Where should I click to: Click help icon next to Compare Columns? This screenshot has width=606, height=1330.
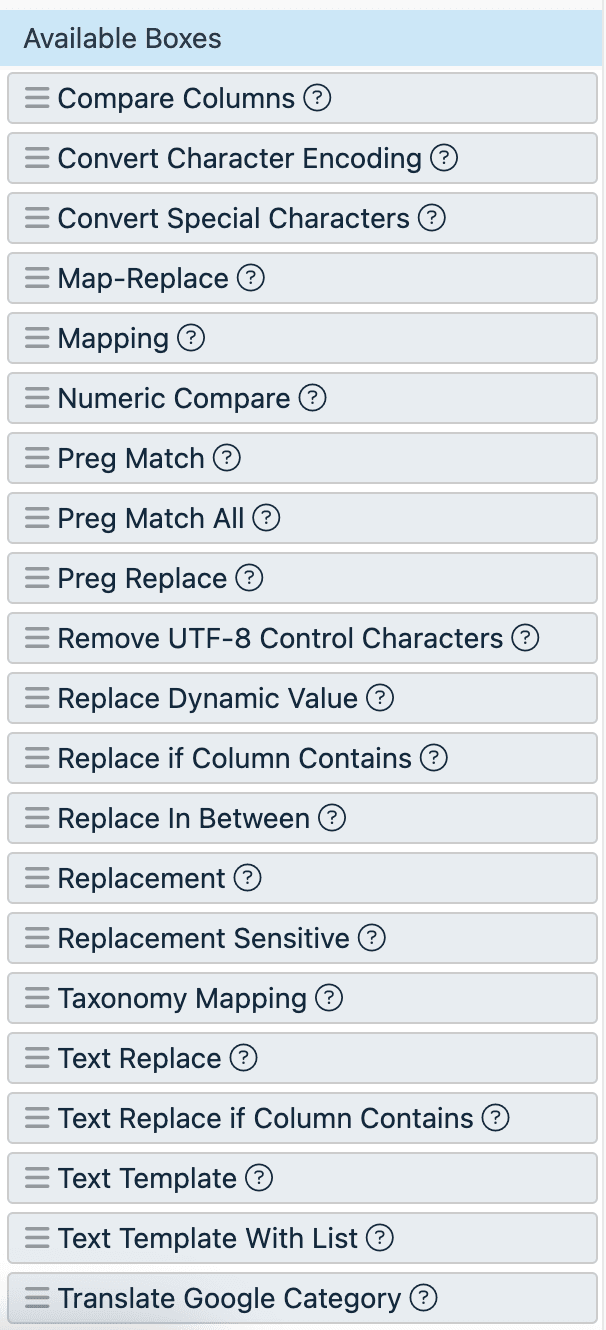(317, 98)
